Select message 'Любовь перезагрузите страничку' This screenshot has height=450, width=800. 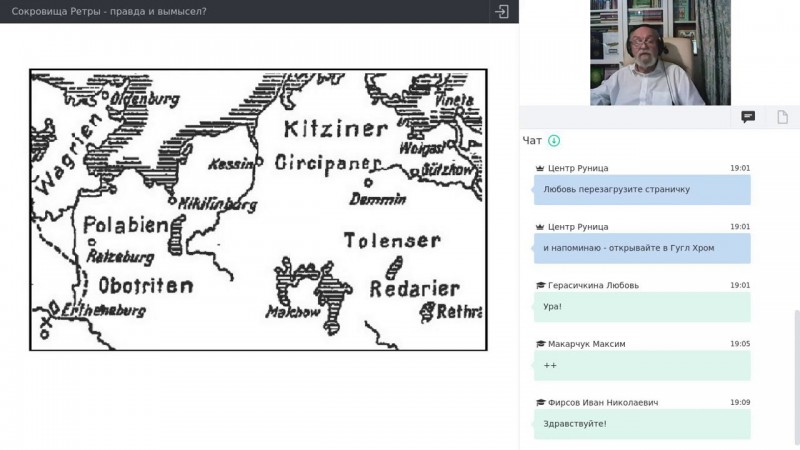coord(642,189)
